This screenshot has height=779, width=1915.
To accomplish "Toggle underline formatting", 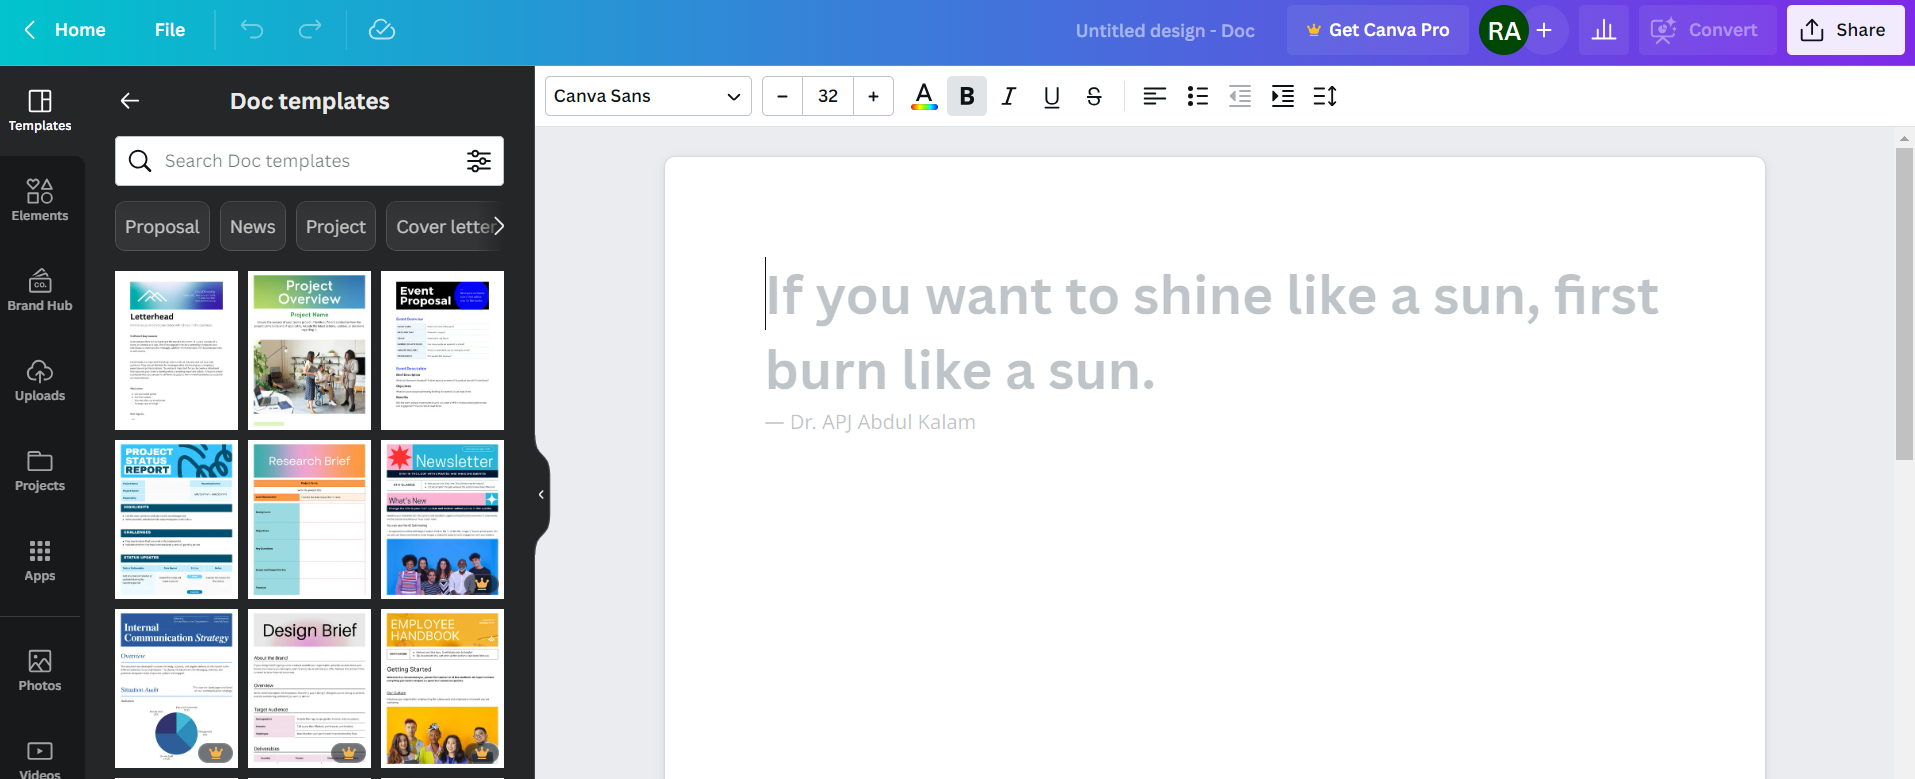I will 1051,96.
